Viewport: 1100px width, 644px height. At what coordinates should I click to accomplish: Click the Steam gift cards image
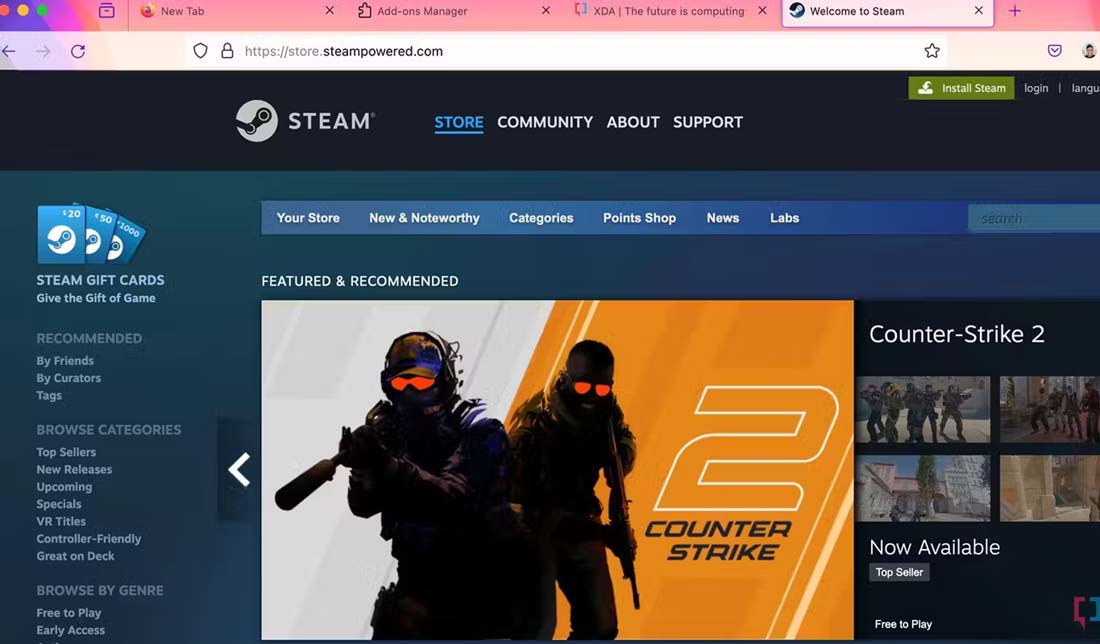[91, 235]
